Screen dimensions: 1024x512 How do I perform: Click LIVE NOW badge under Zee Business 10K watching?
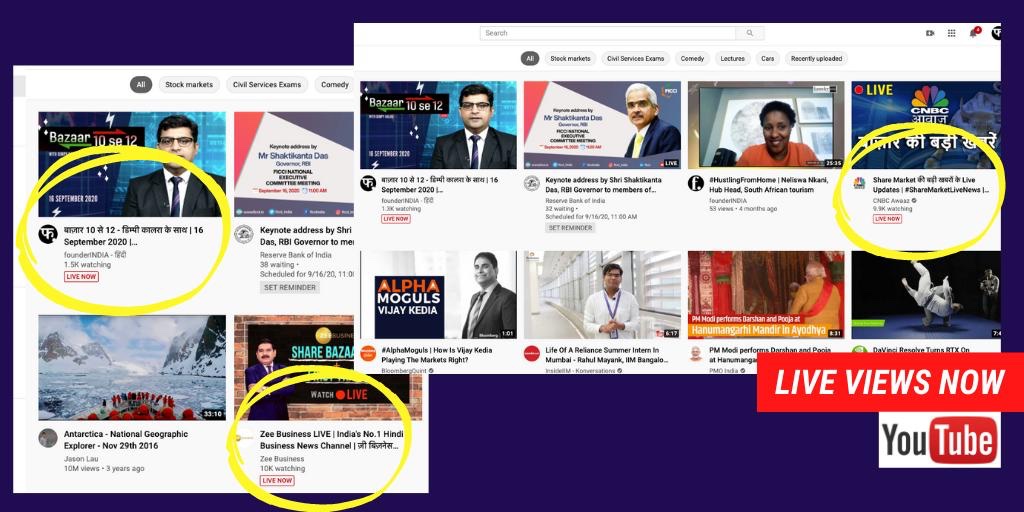click(278, 480)
